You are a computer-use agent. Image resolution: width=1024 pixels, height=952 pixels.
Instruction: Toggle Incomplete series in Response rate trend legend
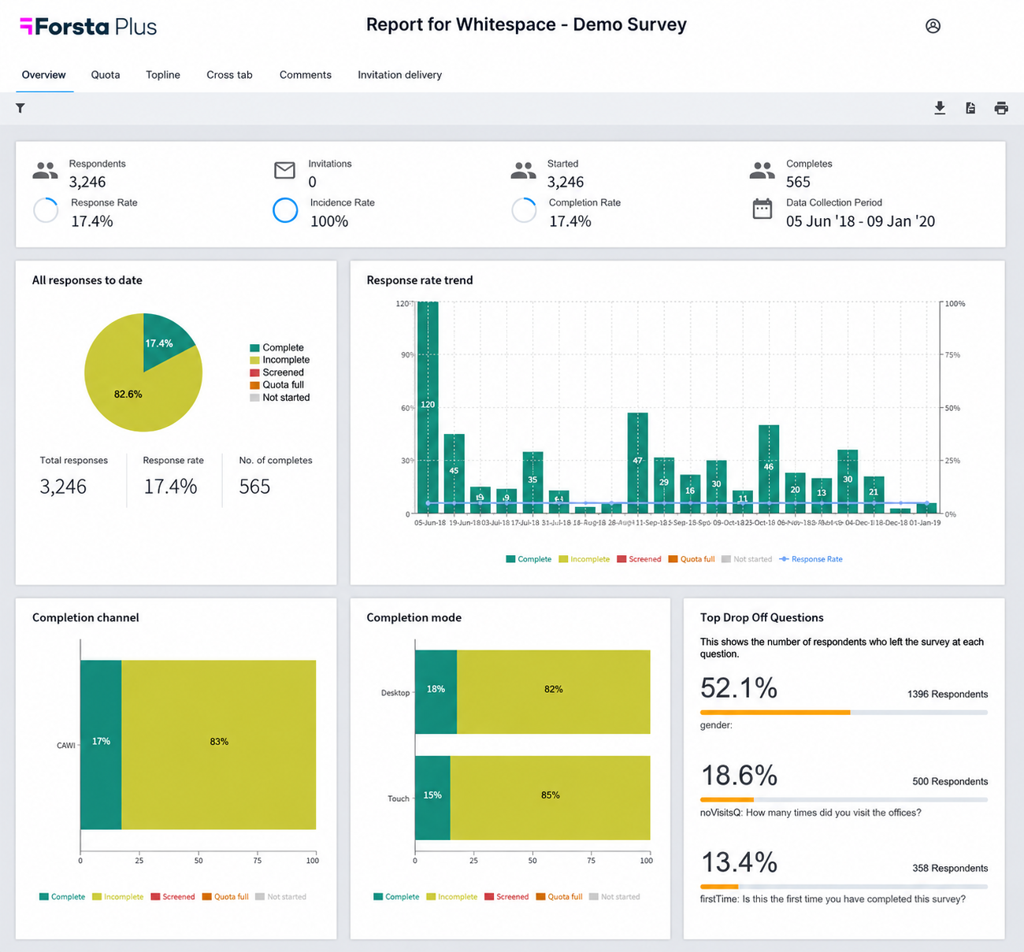pyautogui.click(x=584, y=559)
